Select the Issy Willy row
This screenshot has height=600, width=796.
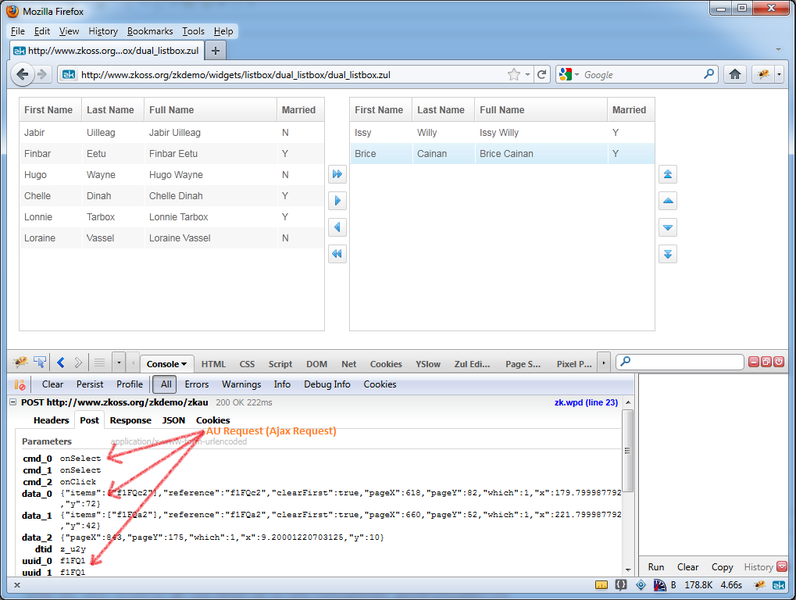[x=502, y=132]
